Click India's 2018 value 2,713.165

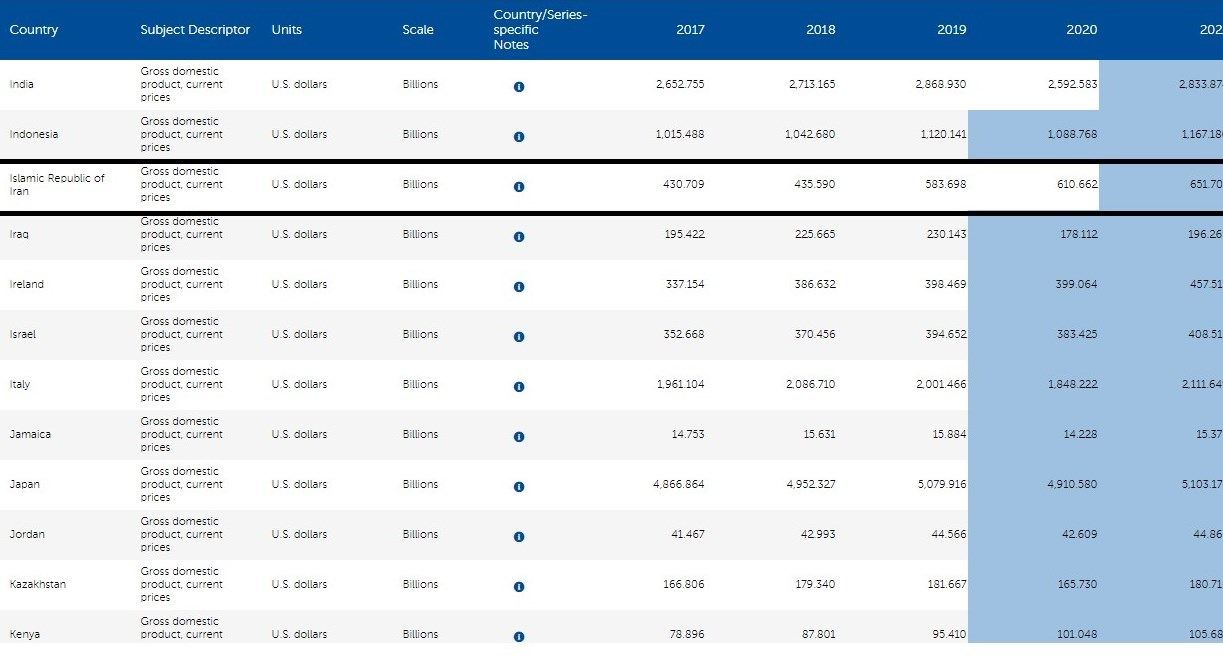coord(811,84)
